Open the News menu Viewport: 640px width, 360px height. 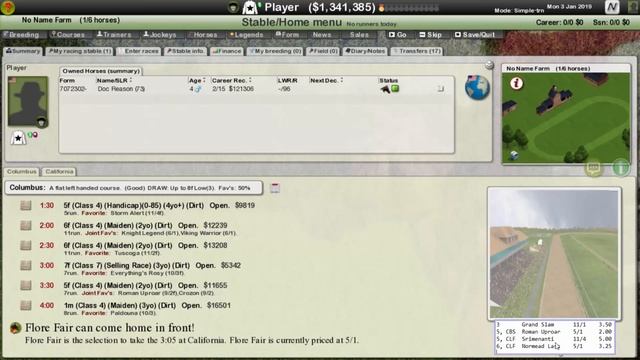click(x=322, y=35)
